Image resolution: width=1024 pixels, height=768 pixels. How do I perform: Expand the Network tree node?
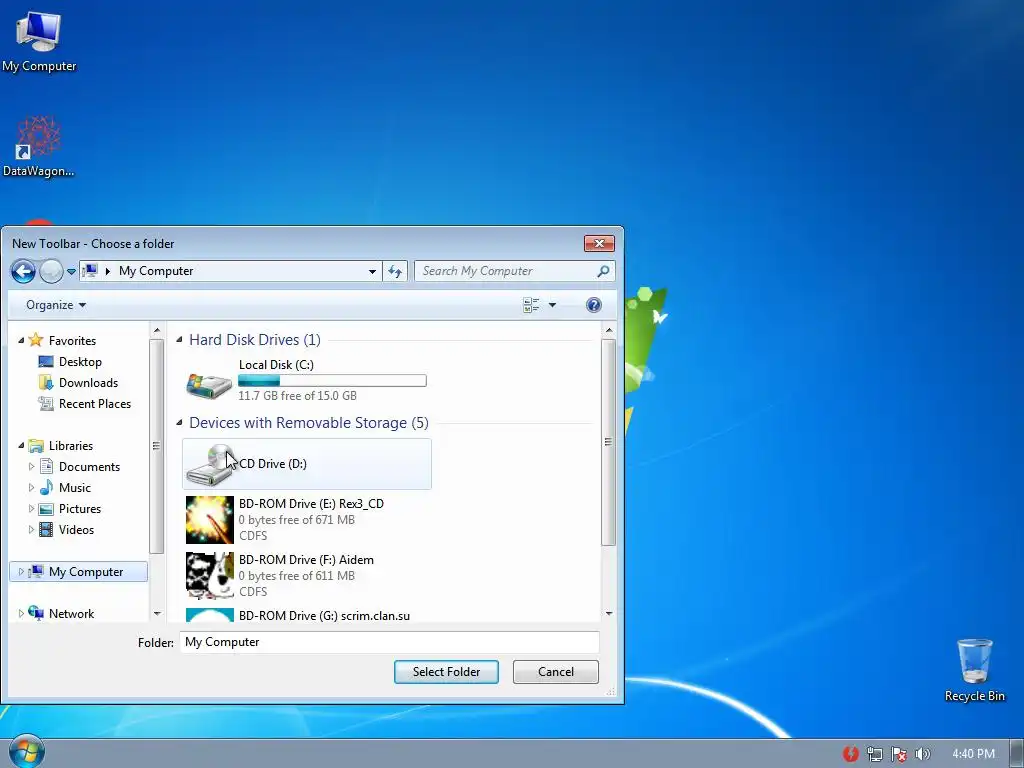click(21, 613)
